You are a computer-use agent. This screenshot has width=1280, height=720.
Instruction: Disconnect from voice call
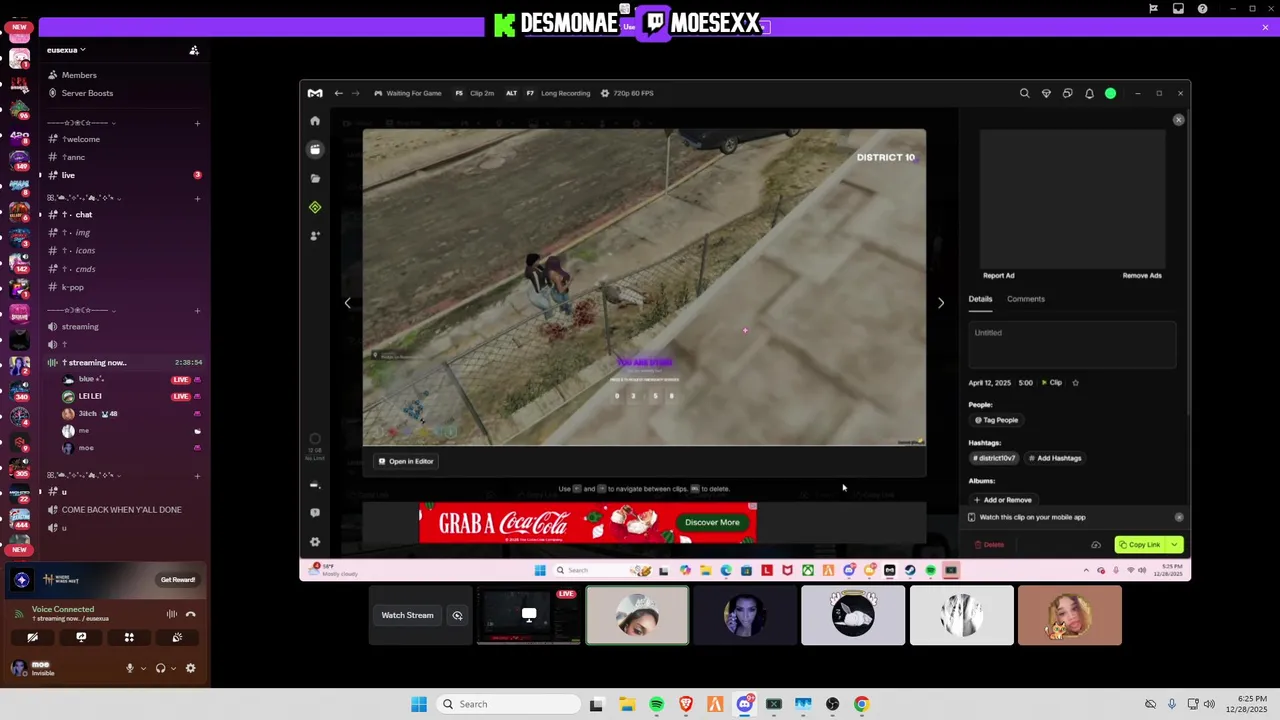tap(190, 614)
